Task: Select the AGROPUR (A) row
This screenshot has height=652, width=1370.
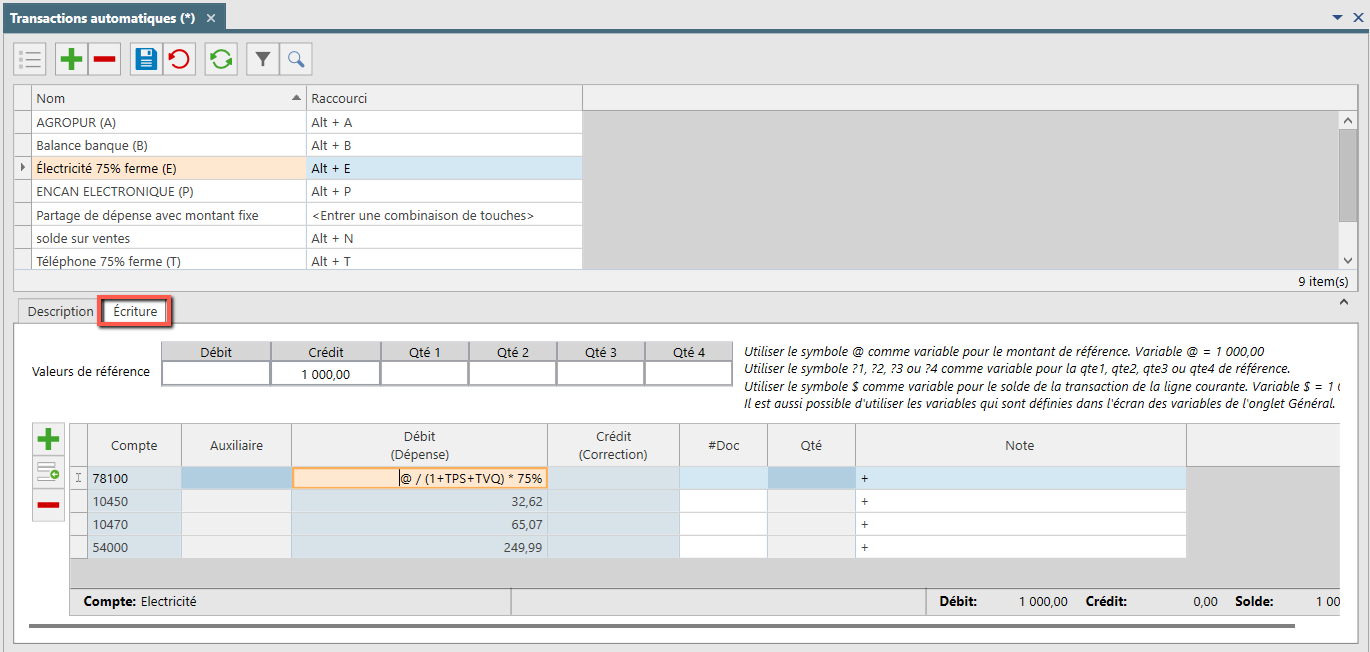Action: click(x=168, y=122)
